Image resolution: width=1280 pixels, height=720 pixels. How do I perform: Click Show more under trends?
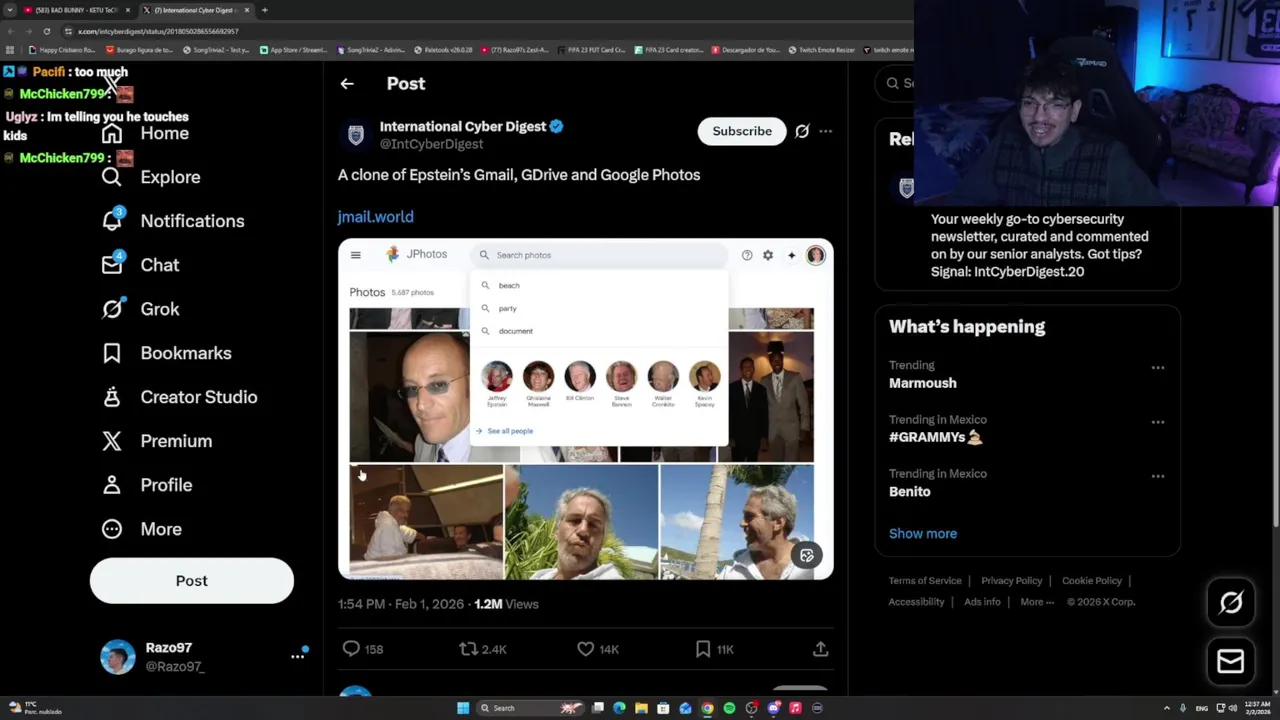coord(923,534)
